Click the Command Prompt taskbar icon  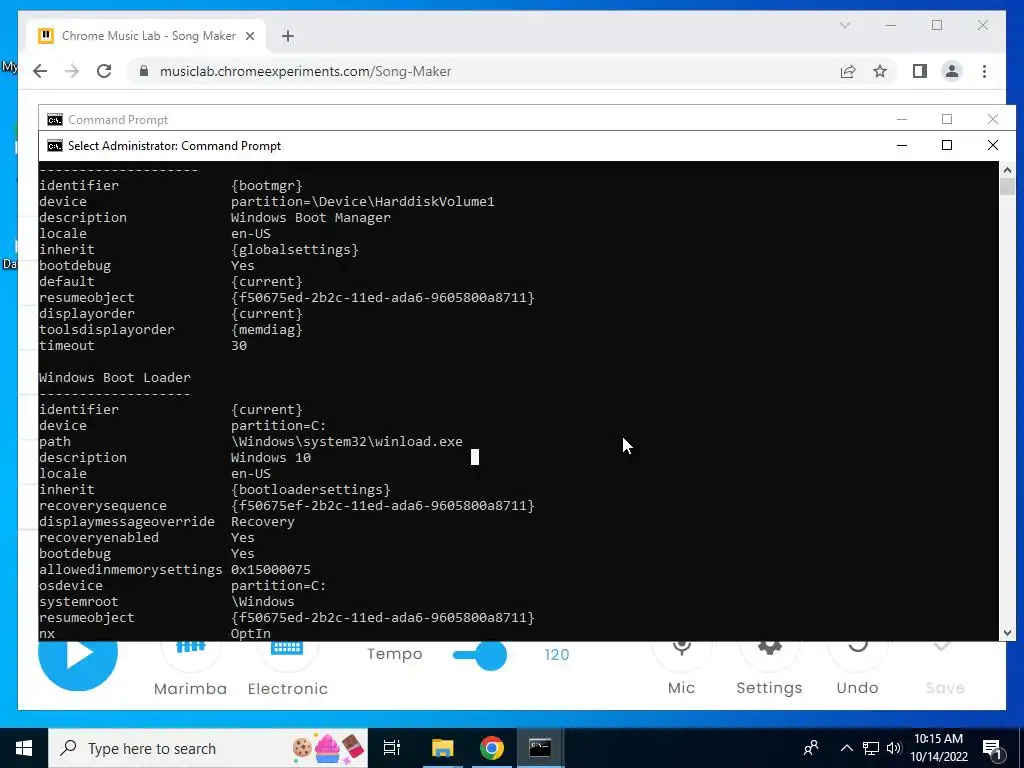click(x=540, y=748)
